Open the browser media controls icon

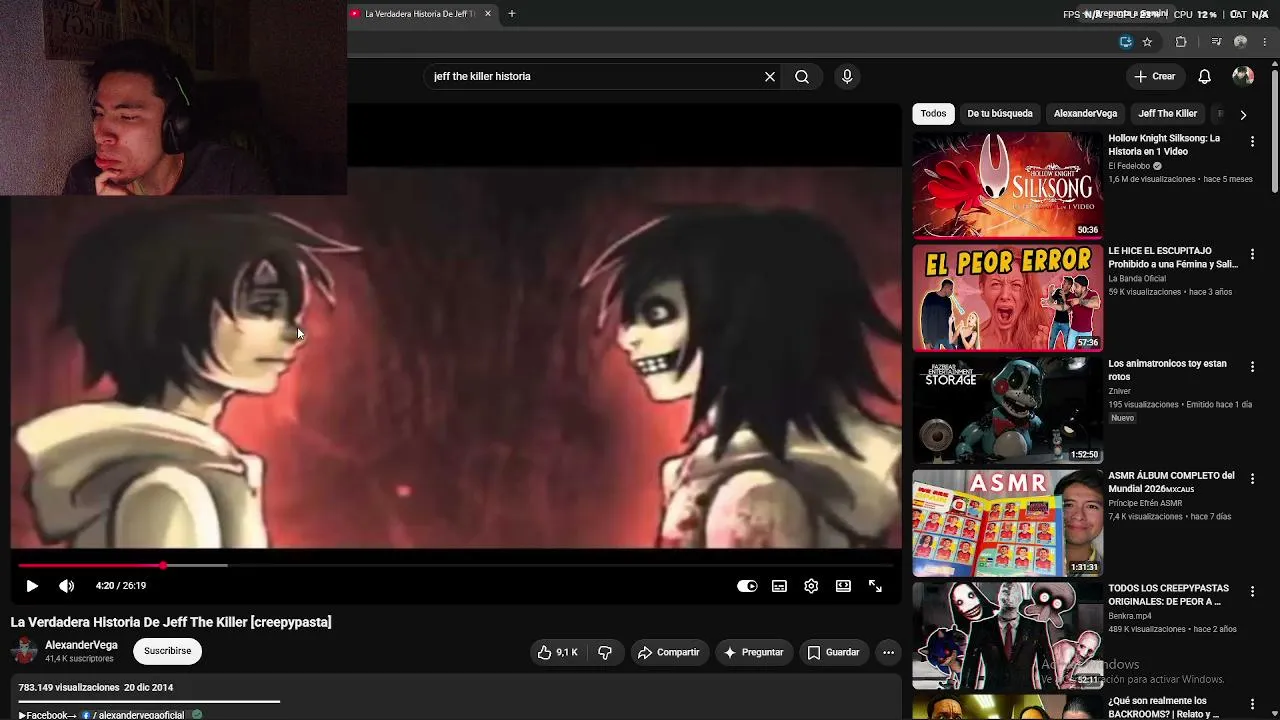click(1216, 42)
